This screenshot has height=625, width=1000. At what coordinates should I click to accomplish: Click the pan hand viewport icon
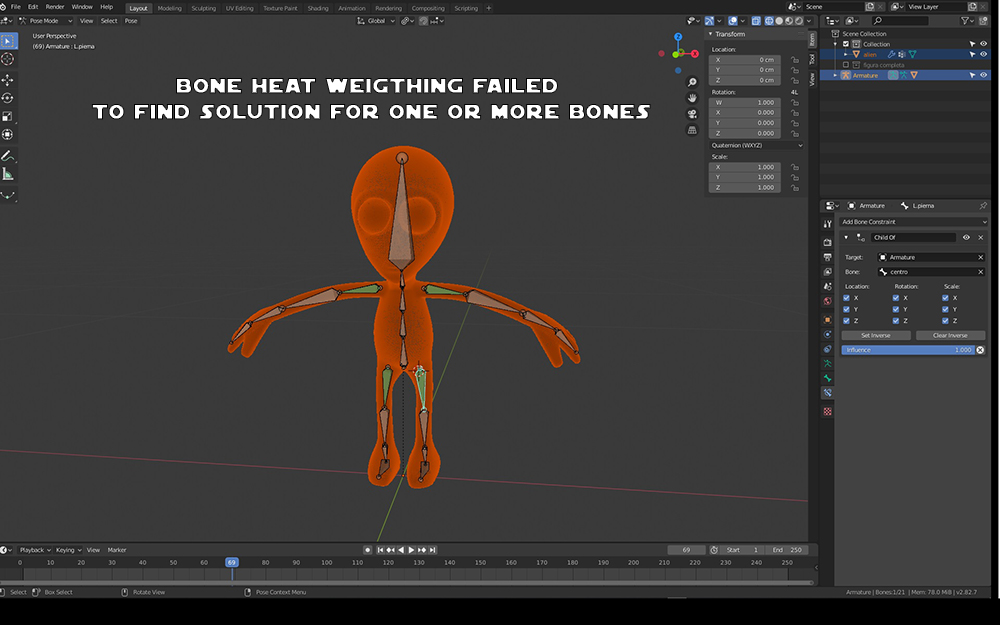[x=692, y=98]
